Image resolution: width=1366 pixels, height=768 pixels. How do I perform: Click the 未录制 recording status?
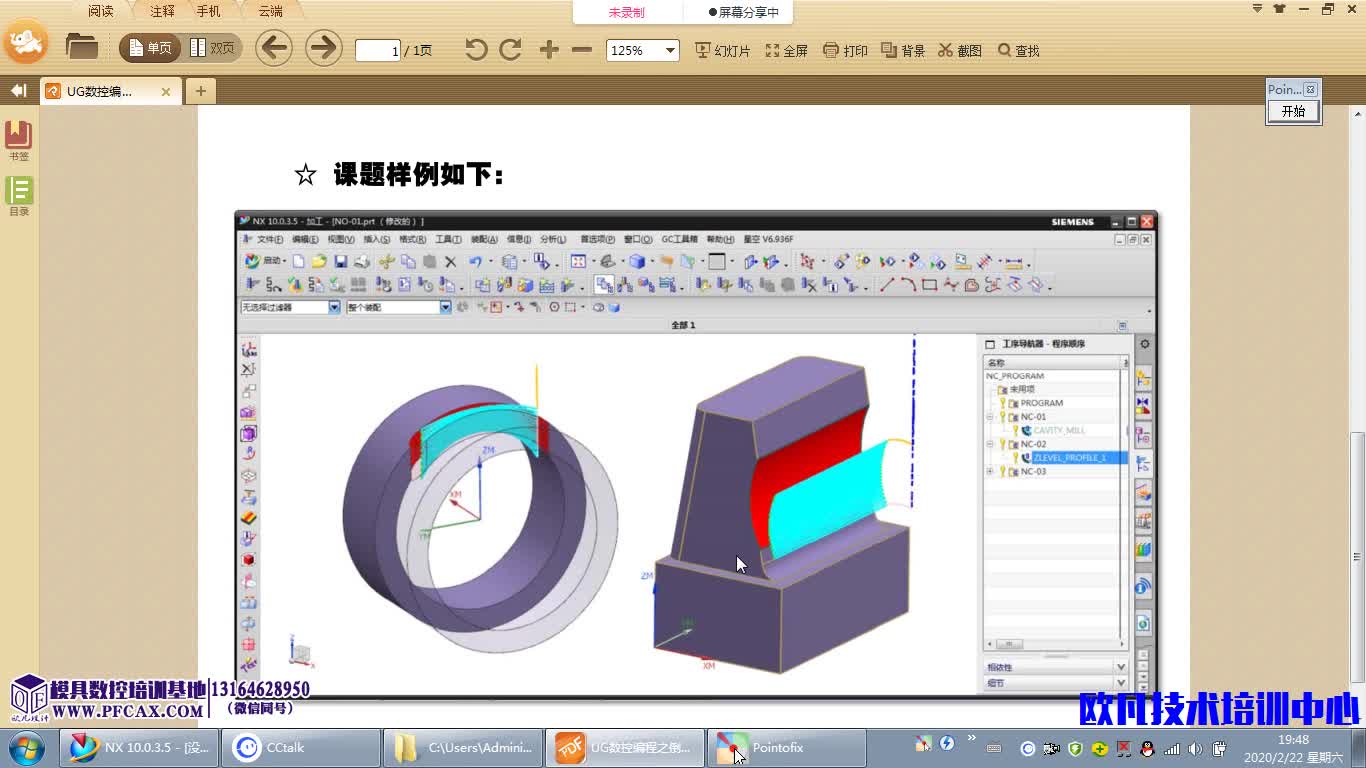point(627,12)
